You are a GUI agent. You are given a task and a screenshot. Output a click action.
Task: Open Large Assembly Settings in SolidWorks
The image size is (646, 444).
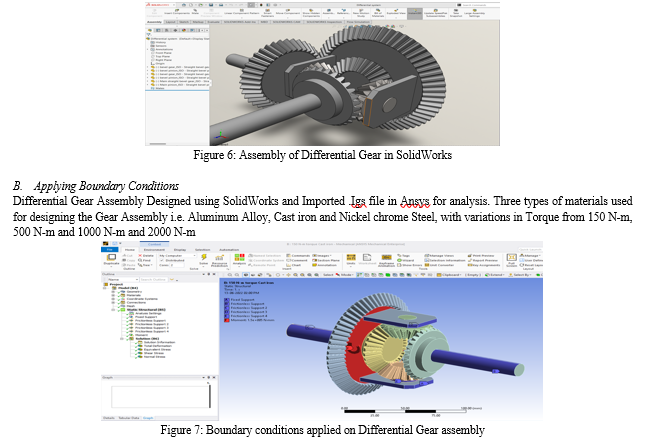click(x=473, y=12)
